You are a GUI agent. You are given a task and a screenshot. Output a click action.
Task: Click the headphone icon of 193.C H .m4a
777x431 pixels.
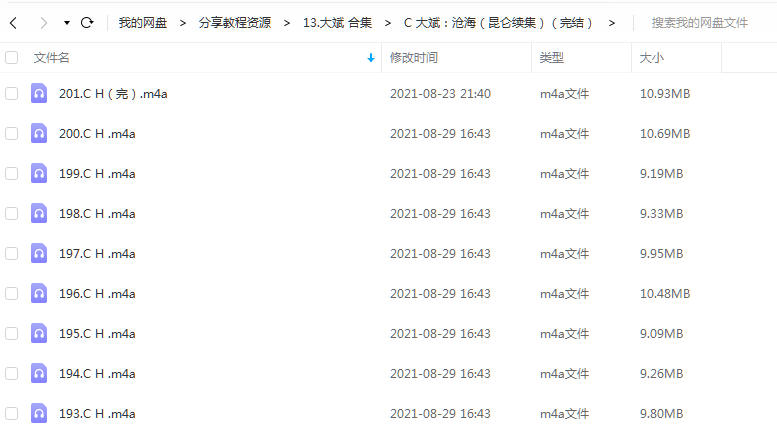point(39,413)
